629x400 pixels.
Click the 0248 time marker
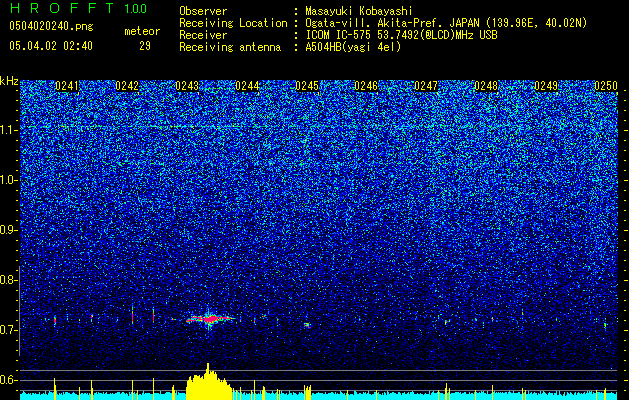(x=486, y=86)
